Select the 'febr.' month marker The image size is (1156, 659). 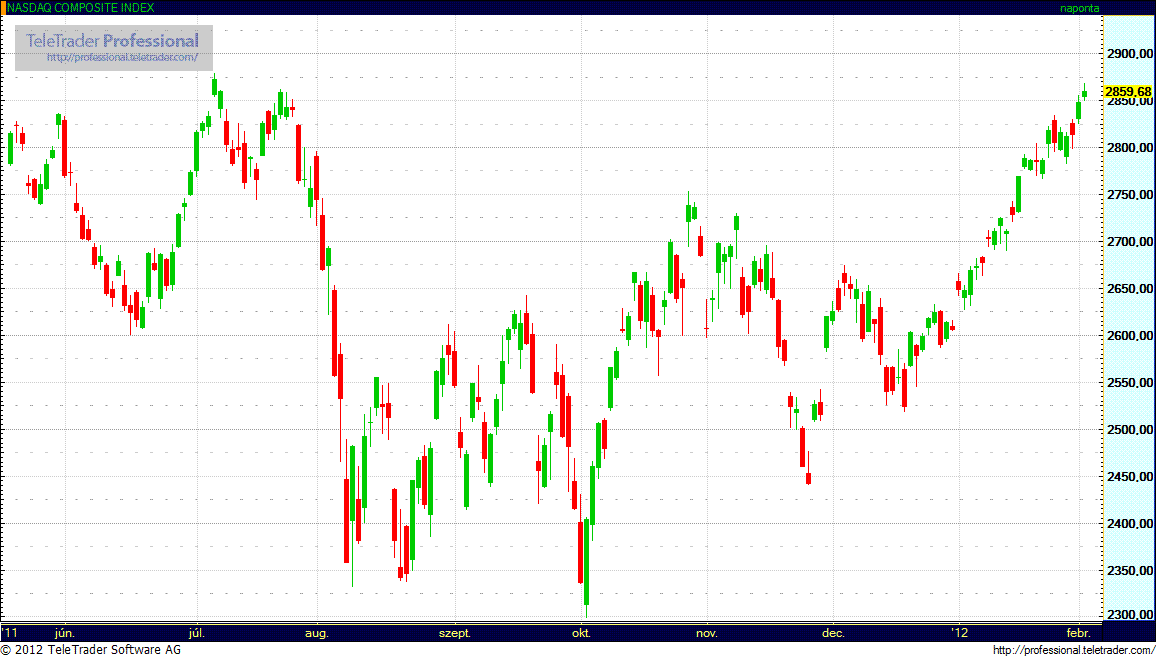(x=1078, y=633)
